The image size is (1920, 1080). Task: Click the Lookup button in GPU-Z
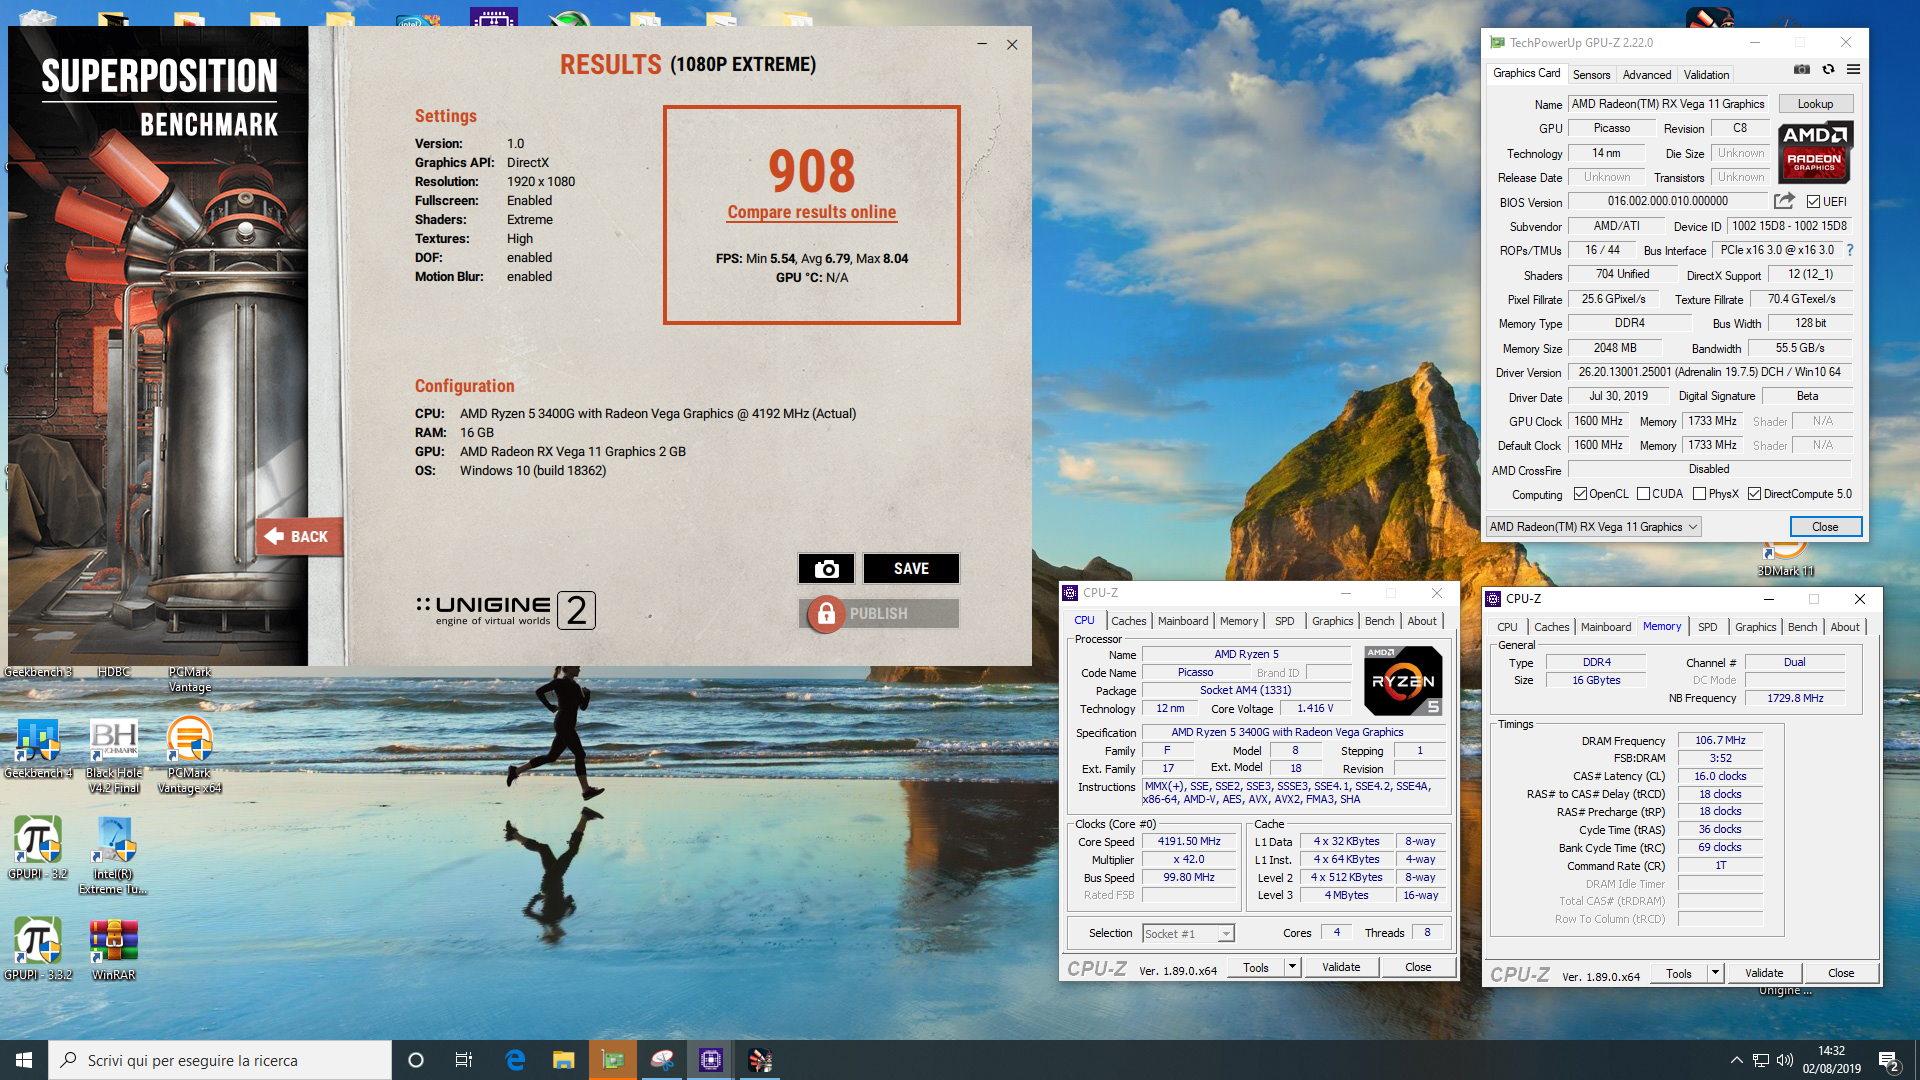(1815, 104)
